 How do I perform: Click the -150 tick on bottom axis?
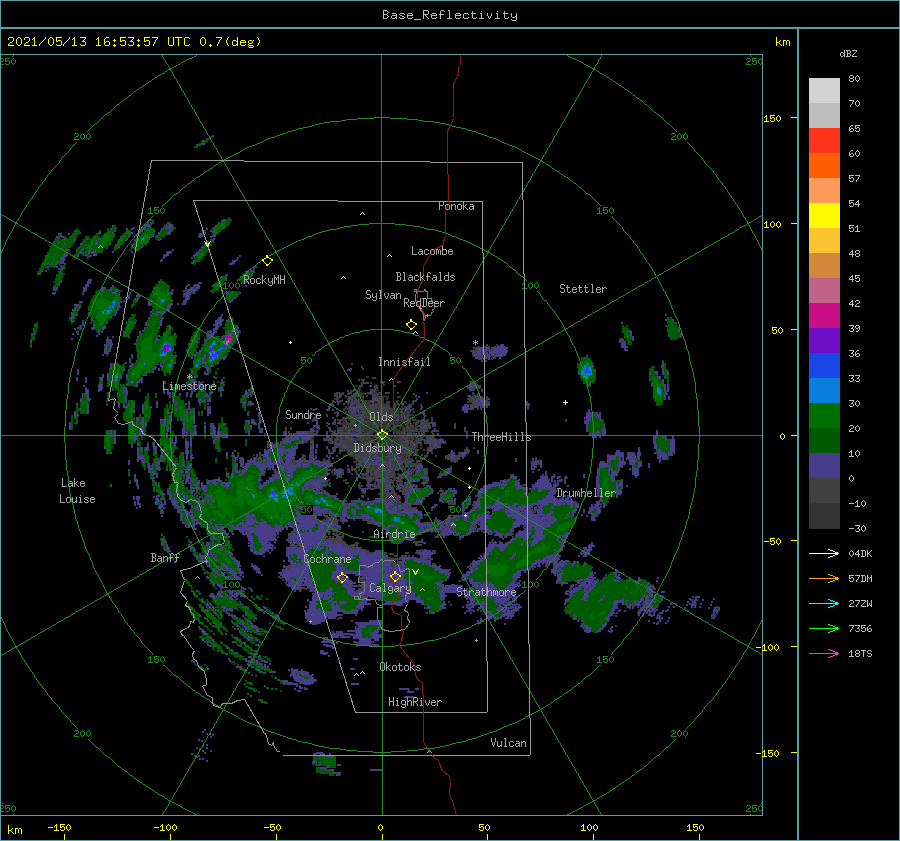59,827
